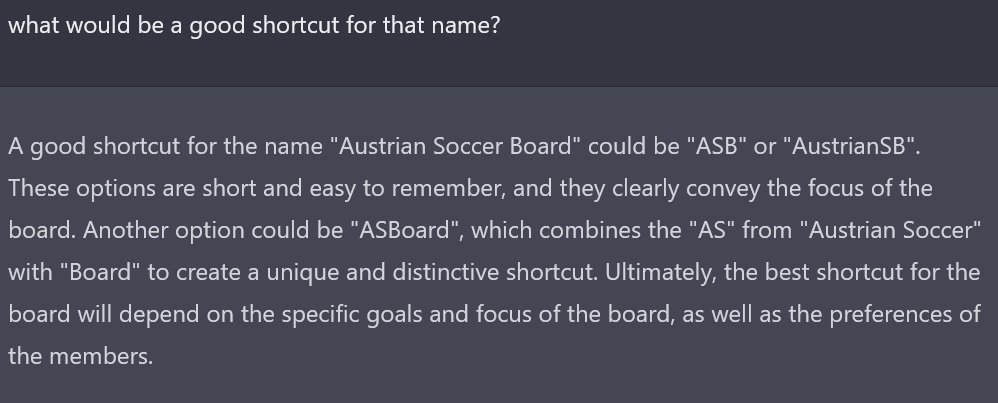Click the suggested shortcut "ASB"
The height and width of the screenshot is (403, 998).
tap(716, 146)
